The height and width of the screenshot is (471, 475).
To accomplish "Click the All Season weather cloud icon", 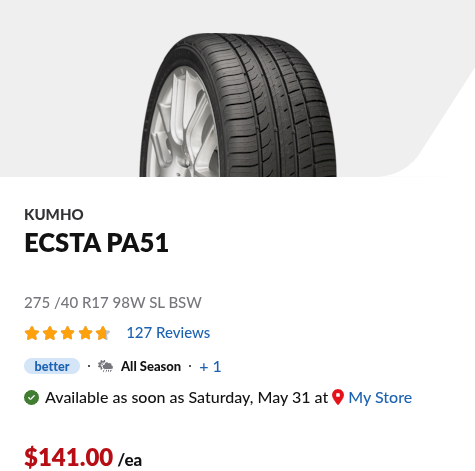I will pyautogui.click(x=105, y=366).
